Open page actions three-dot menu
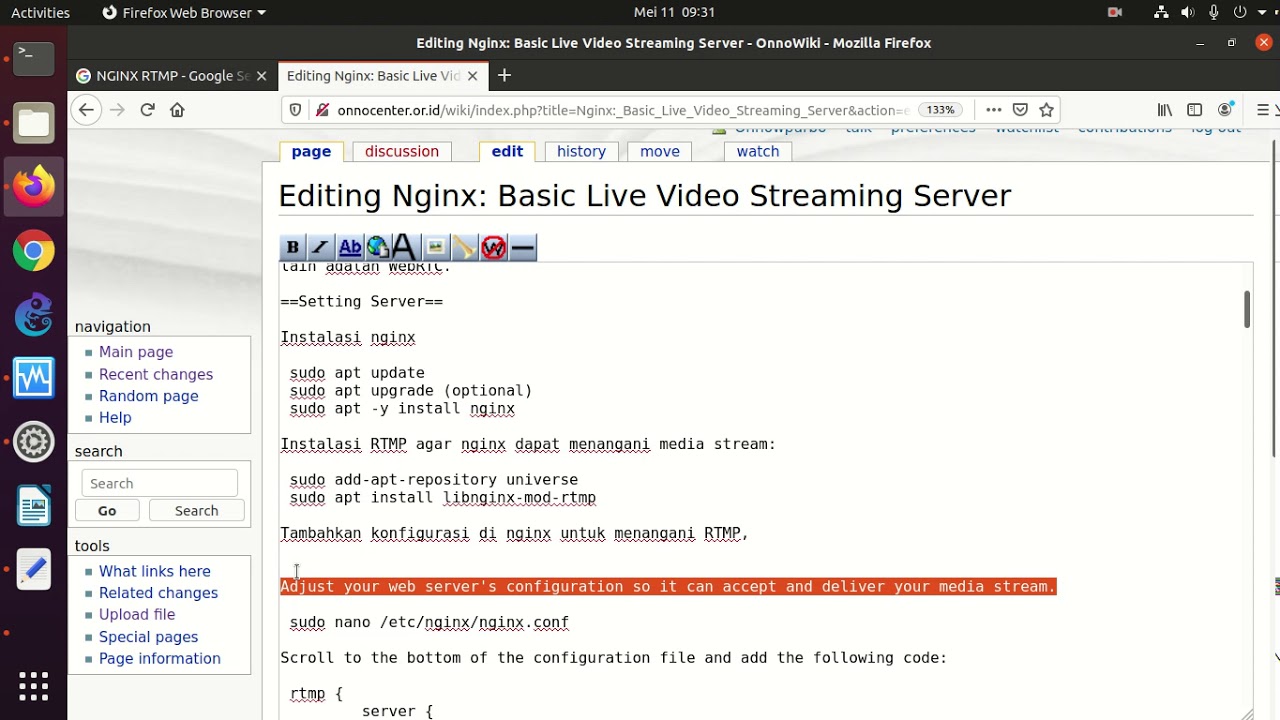The image size is (1280, 720). pos(993,110)
